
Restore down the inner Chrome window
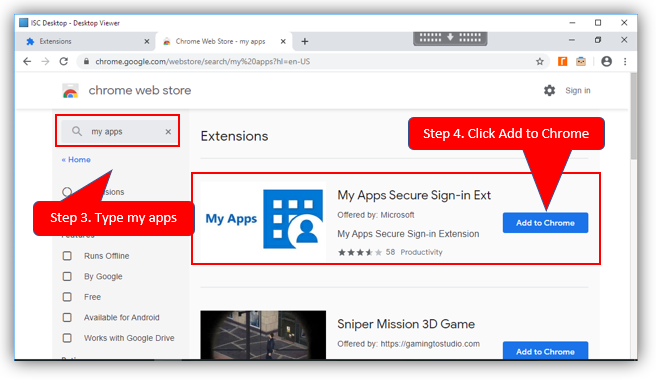pos(598,40)
